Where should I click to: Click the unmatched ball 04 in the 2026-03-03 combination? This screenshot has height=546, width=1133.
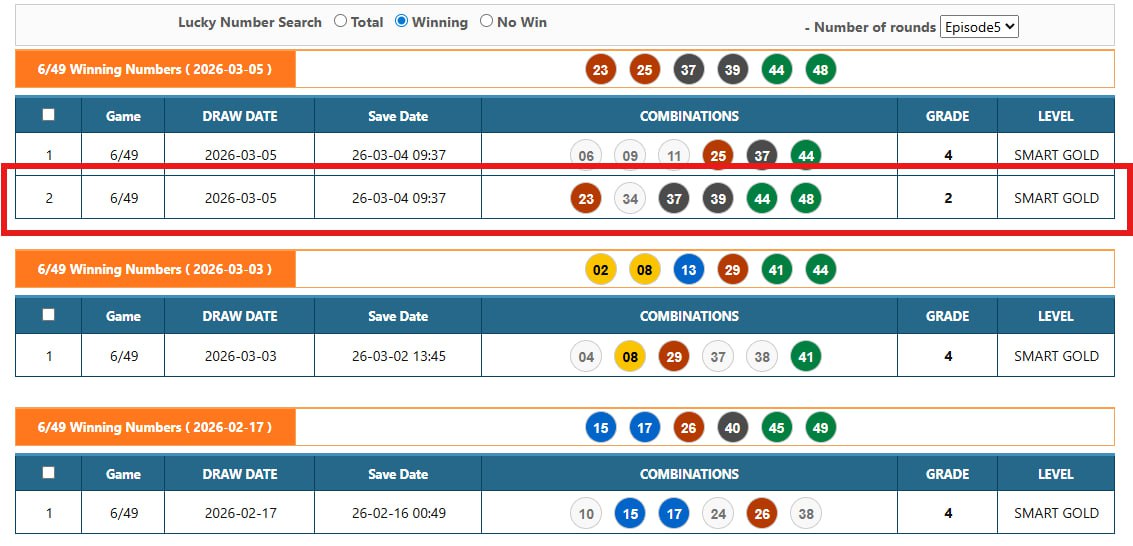586,356
